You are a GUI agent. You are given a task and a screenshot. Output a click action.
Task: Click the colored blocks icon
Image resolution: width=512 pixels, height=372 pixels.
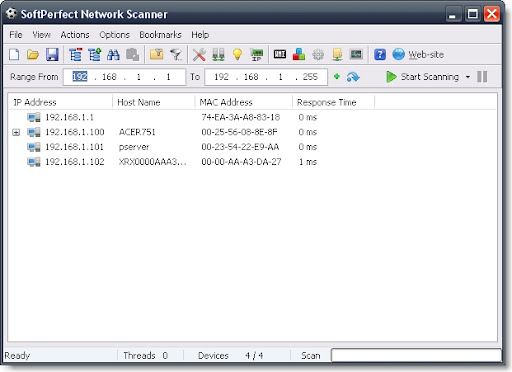[299, 54]
